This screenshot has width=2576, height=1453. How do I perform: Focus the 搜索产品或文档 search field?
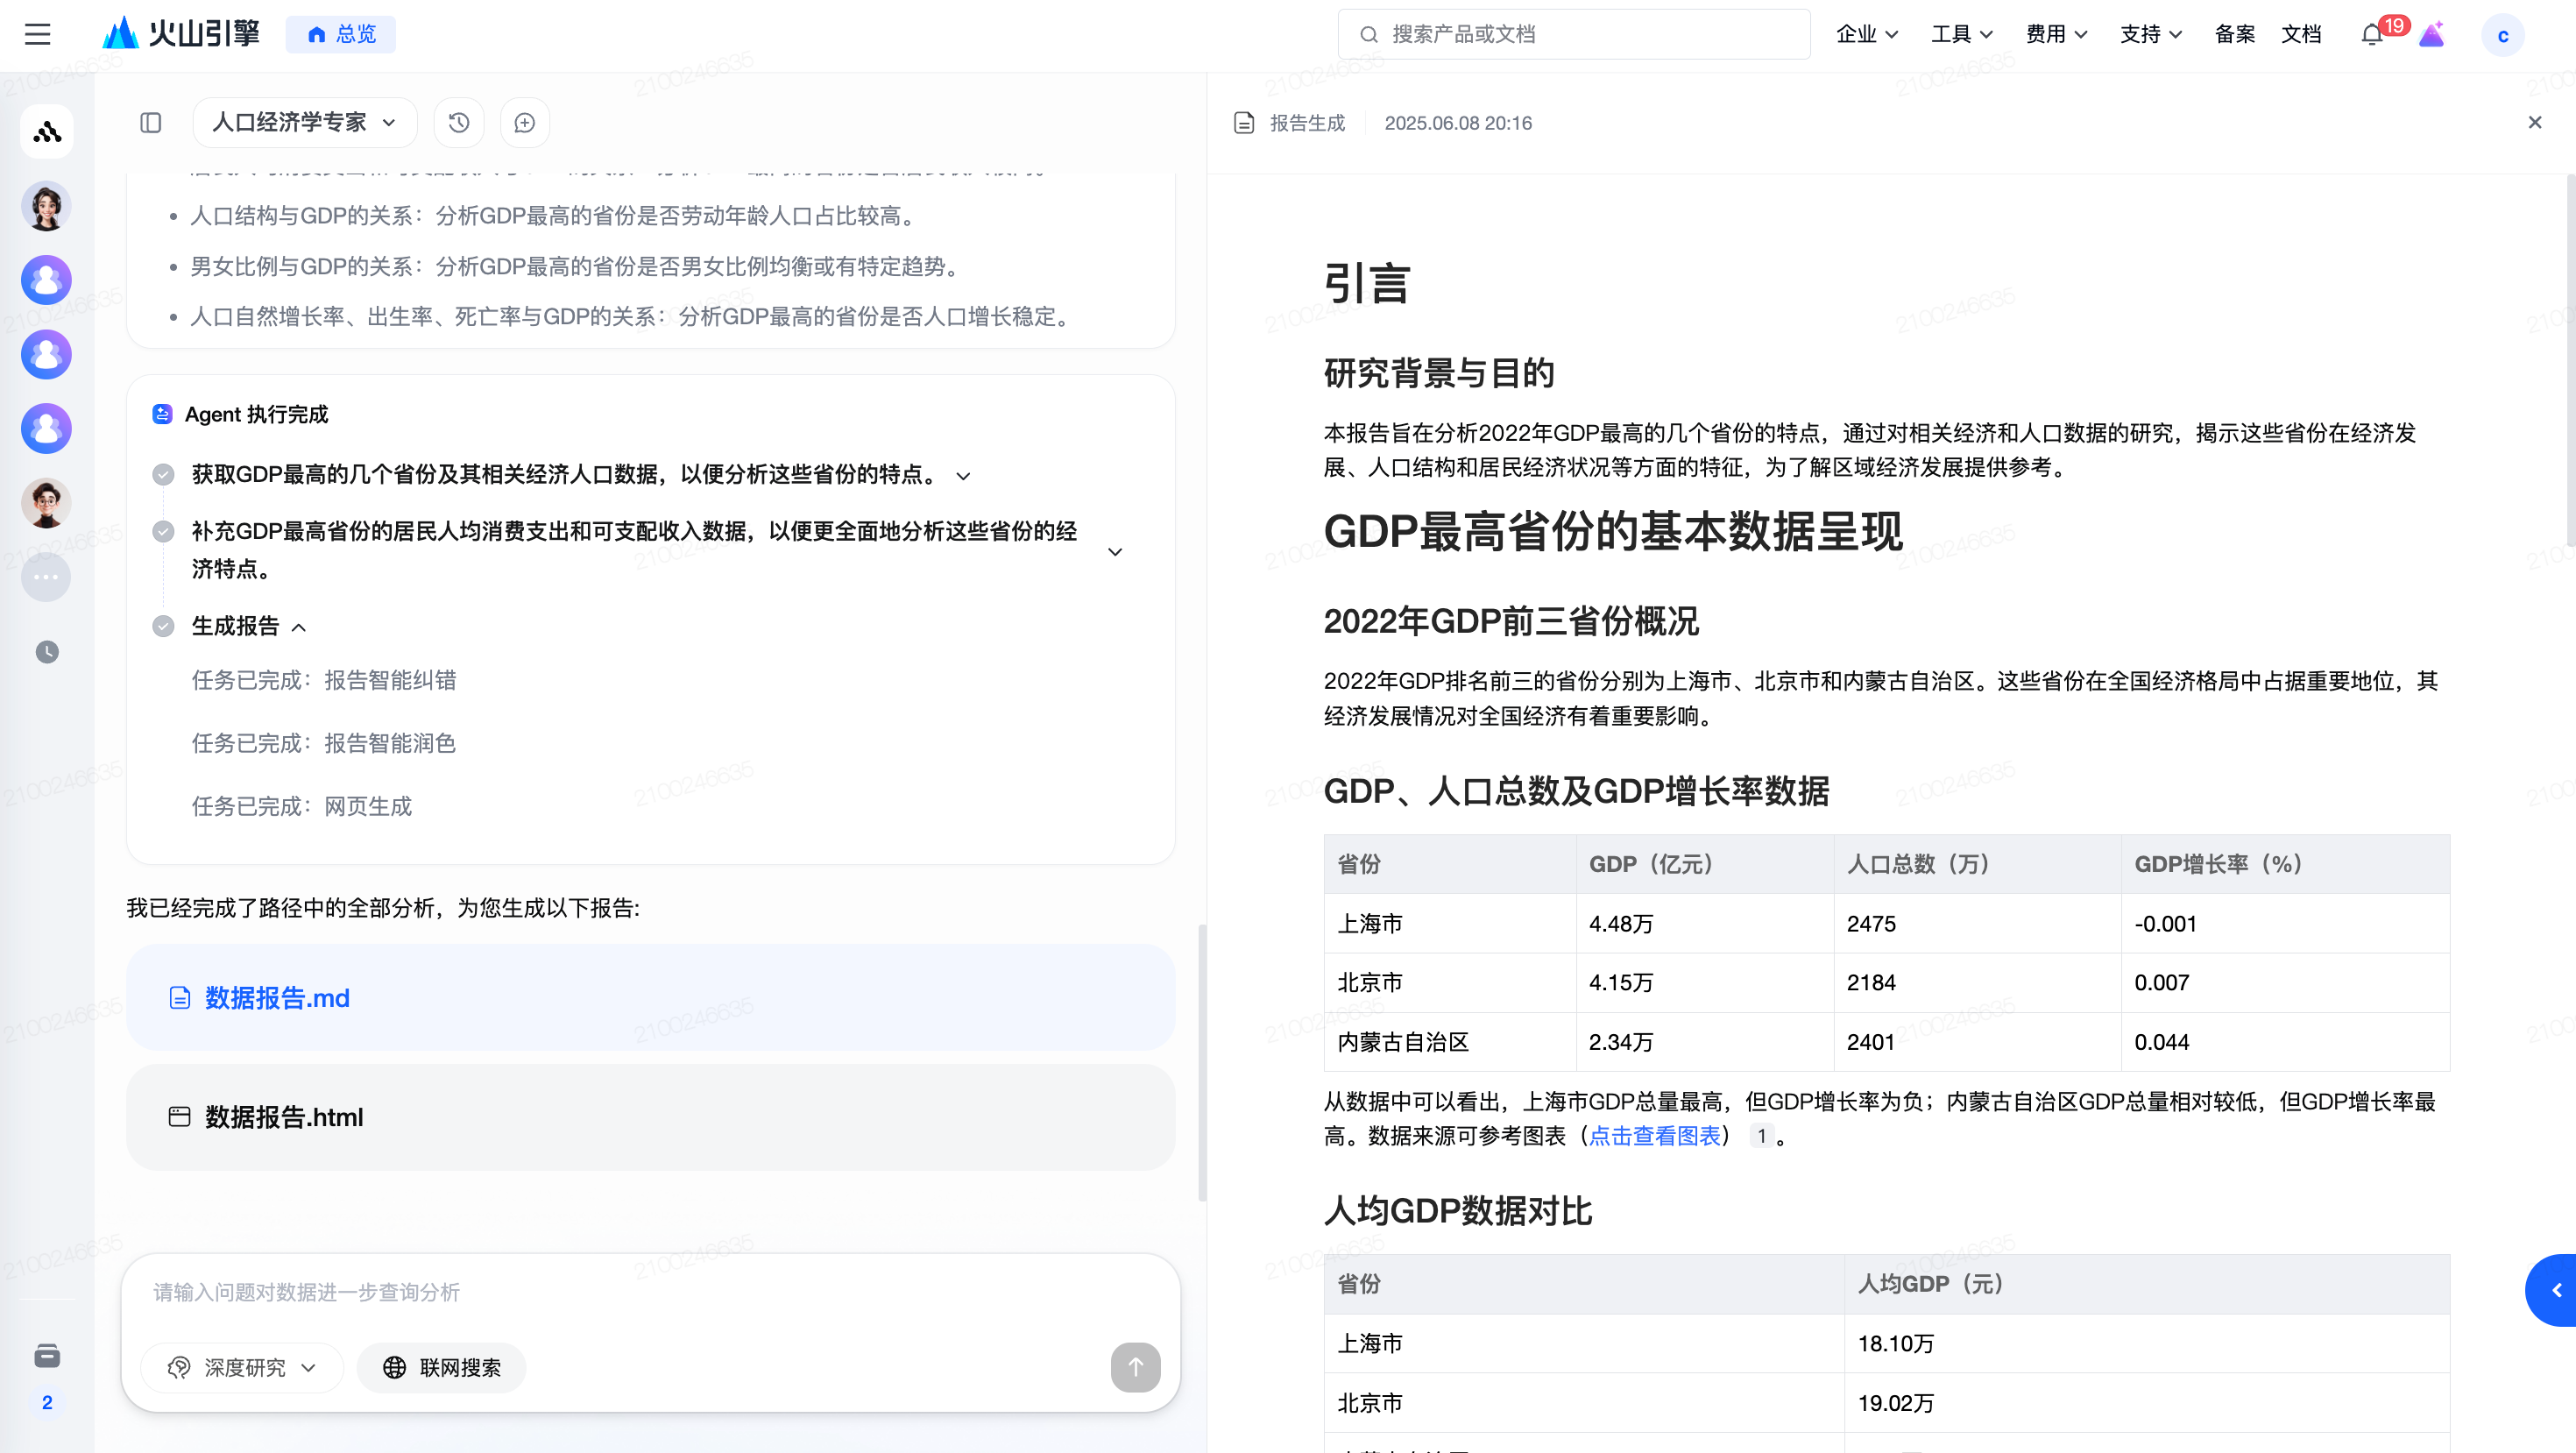tap(1573, 34)
